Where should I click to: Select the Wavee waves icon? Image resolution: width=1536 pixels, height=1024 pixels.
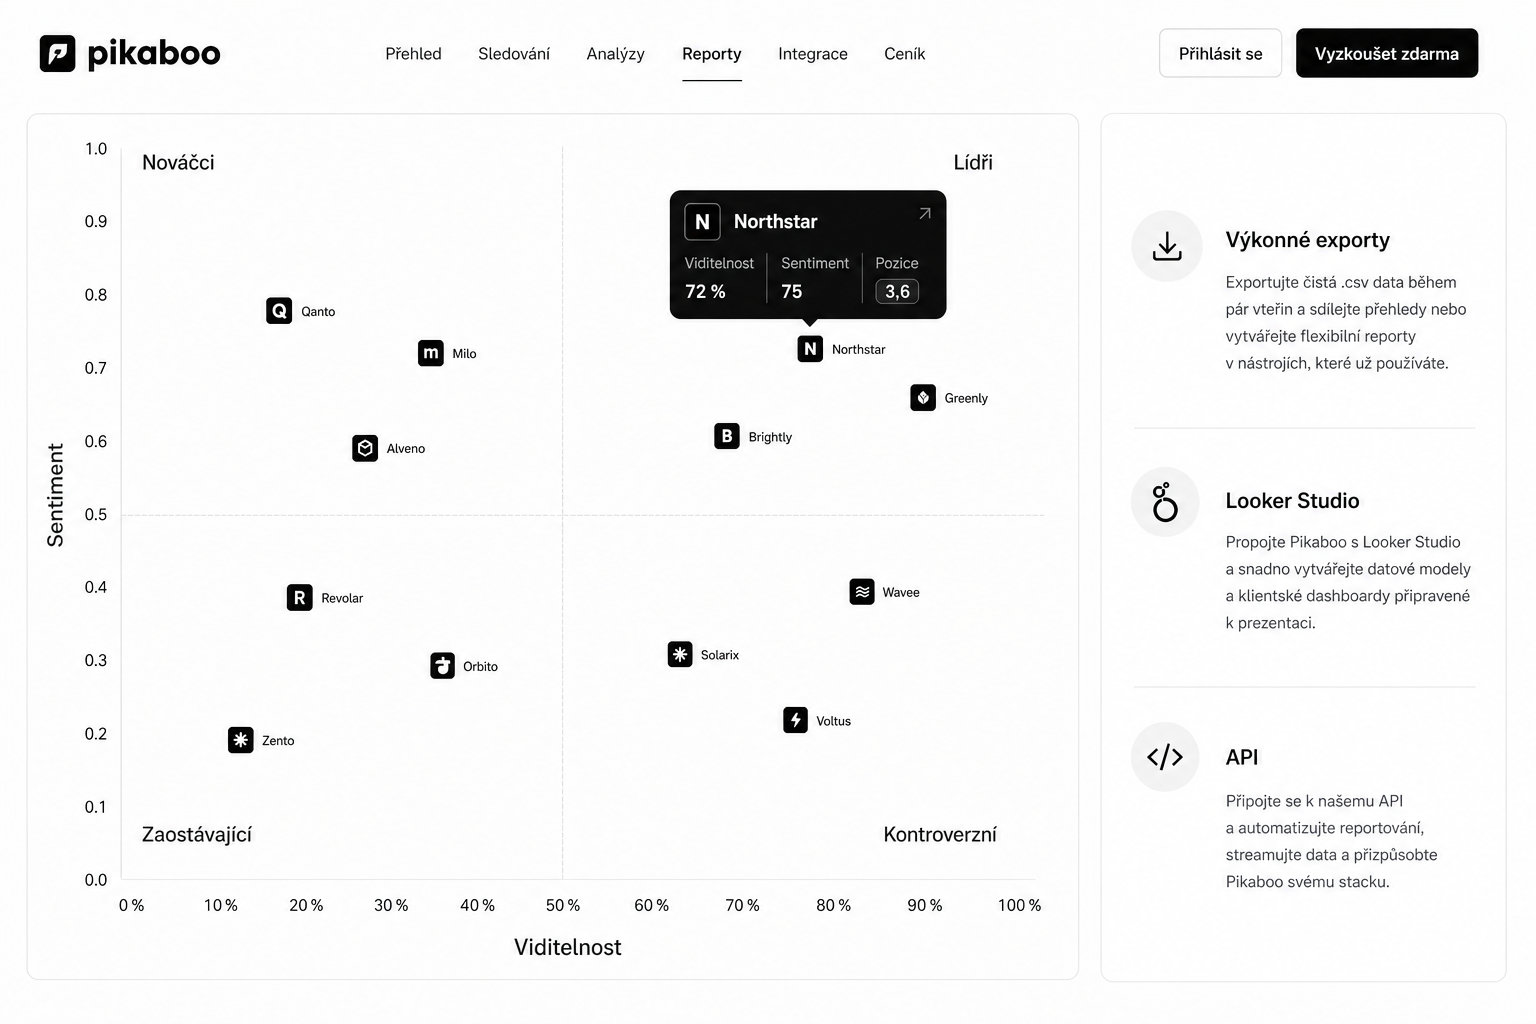(862, 592)
